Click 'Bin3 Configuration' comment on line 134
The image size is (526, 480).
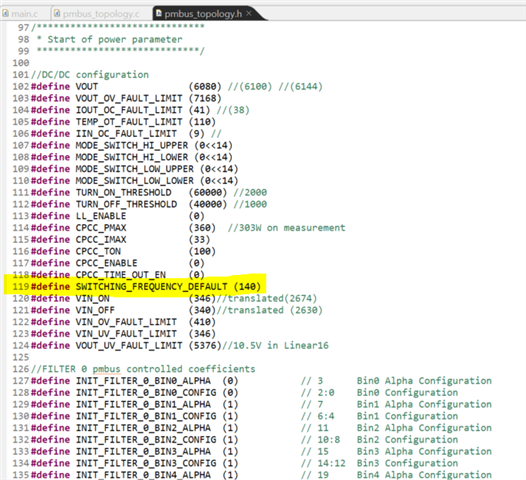point(408,463)
